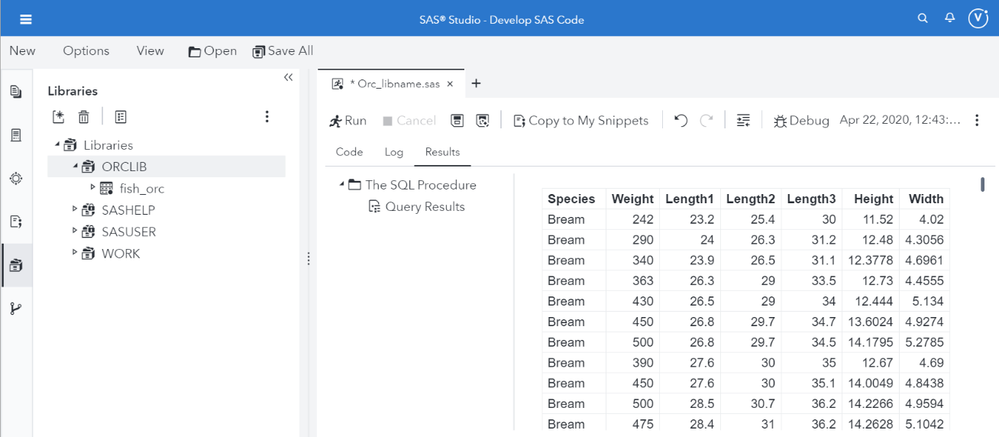Screen dimensions: 999x437
Task: Expand the WORK library node
Action: [x=74, y=254]
